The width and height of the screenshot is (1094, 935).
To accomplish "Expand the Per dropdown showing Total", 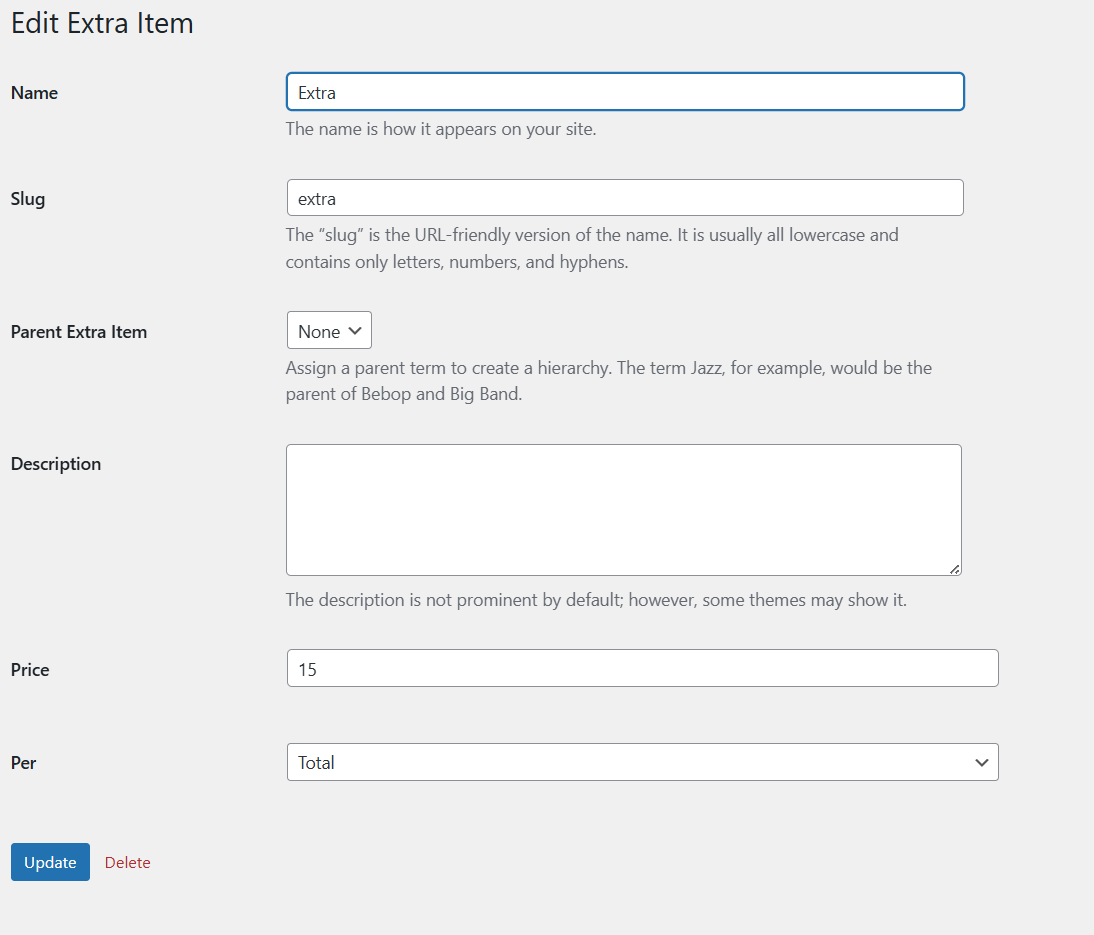I will click(x=643, y=762).
